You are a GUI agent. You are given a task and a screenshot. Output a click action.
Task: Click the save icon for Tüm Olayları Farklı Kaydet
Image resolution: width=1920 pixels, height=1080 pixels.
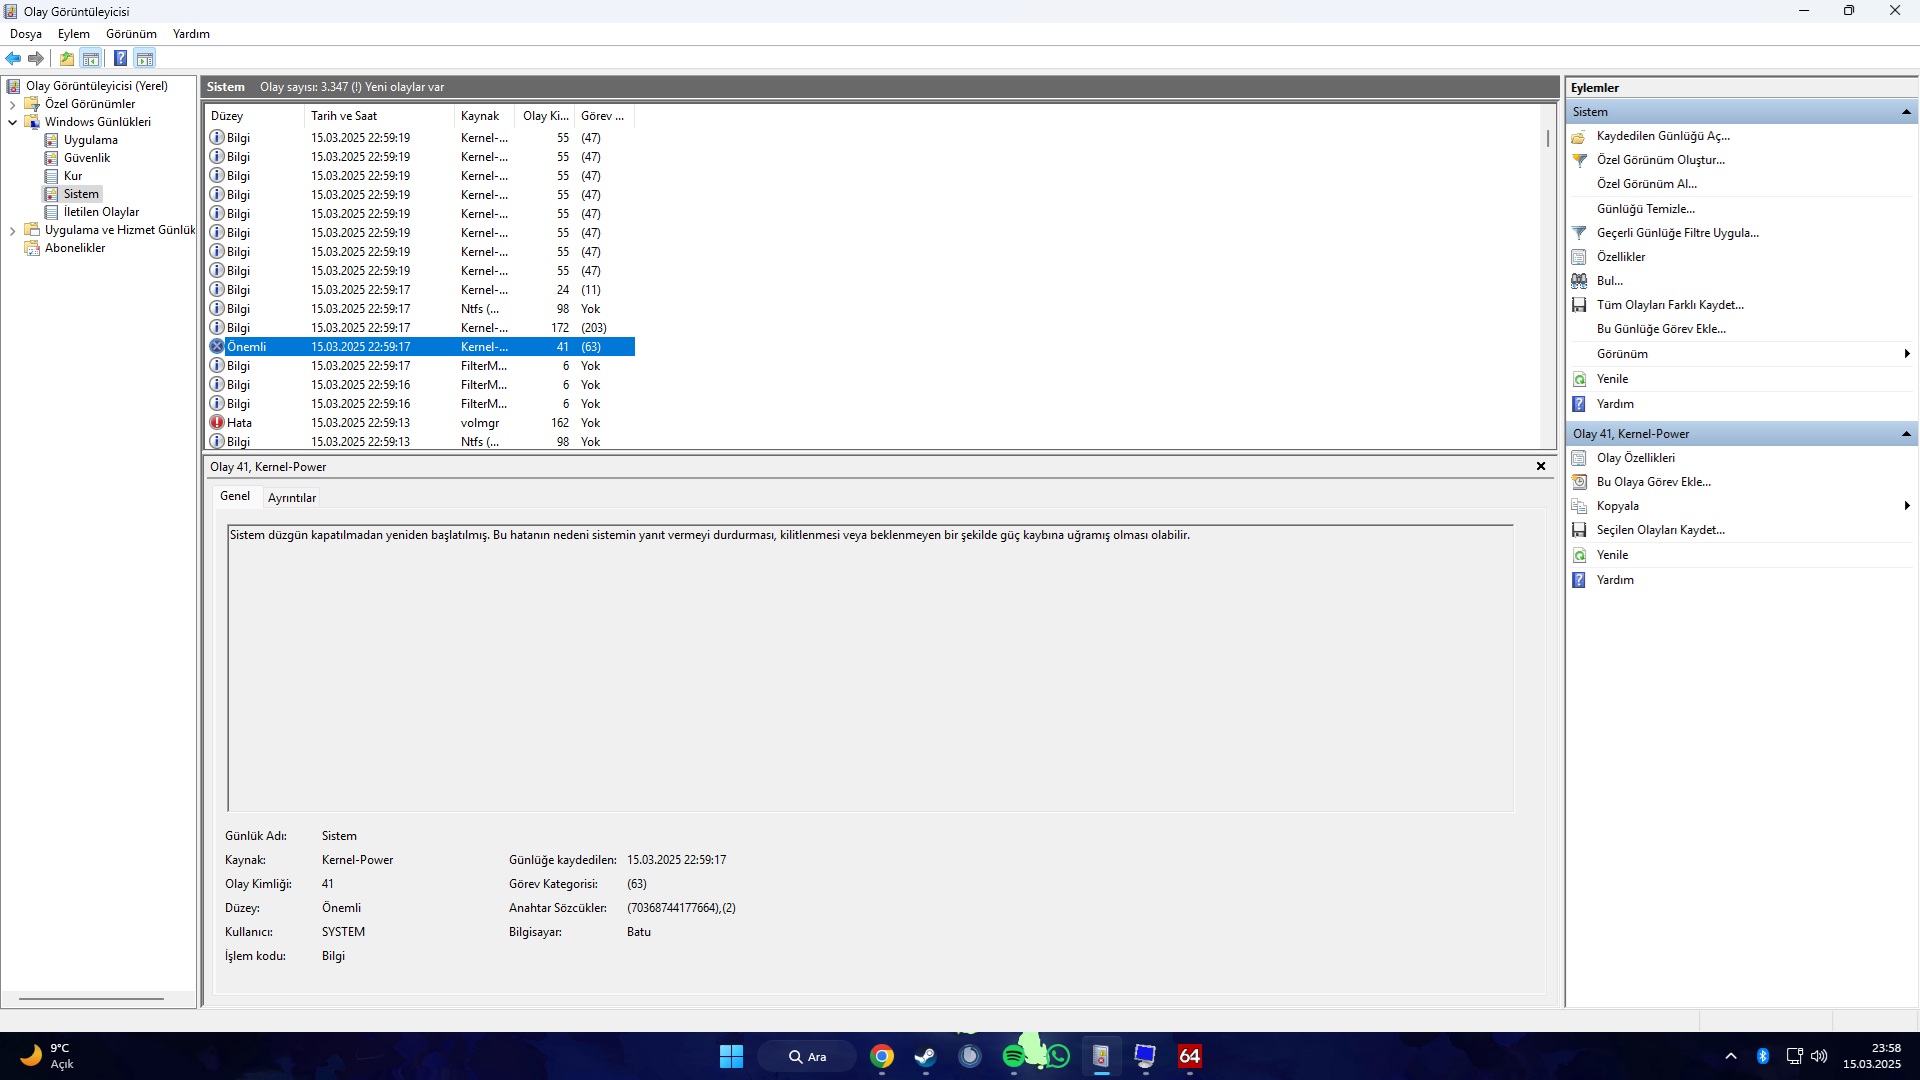point(1579,305)
